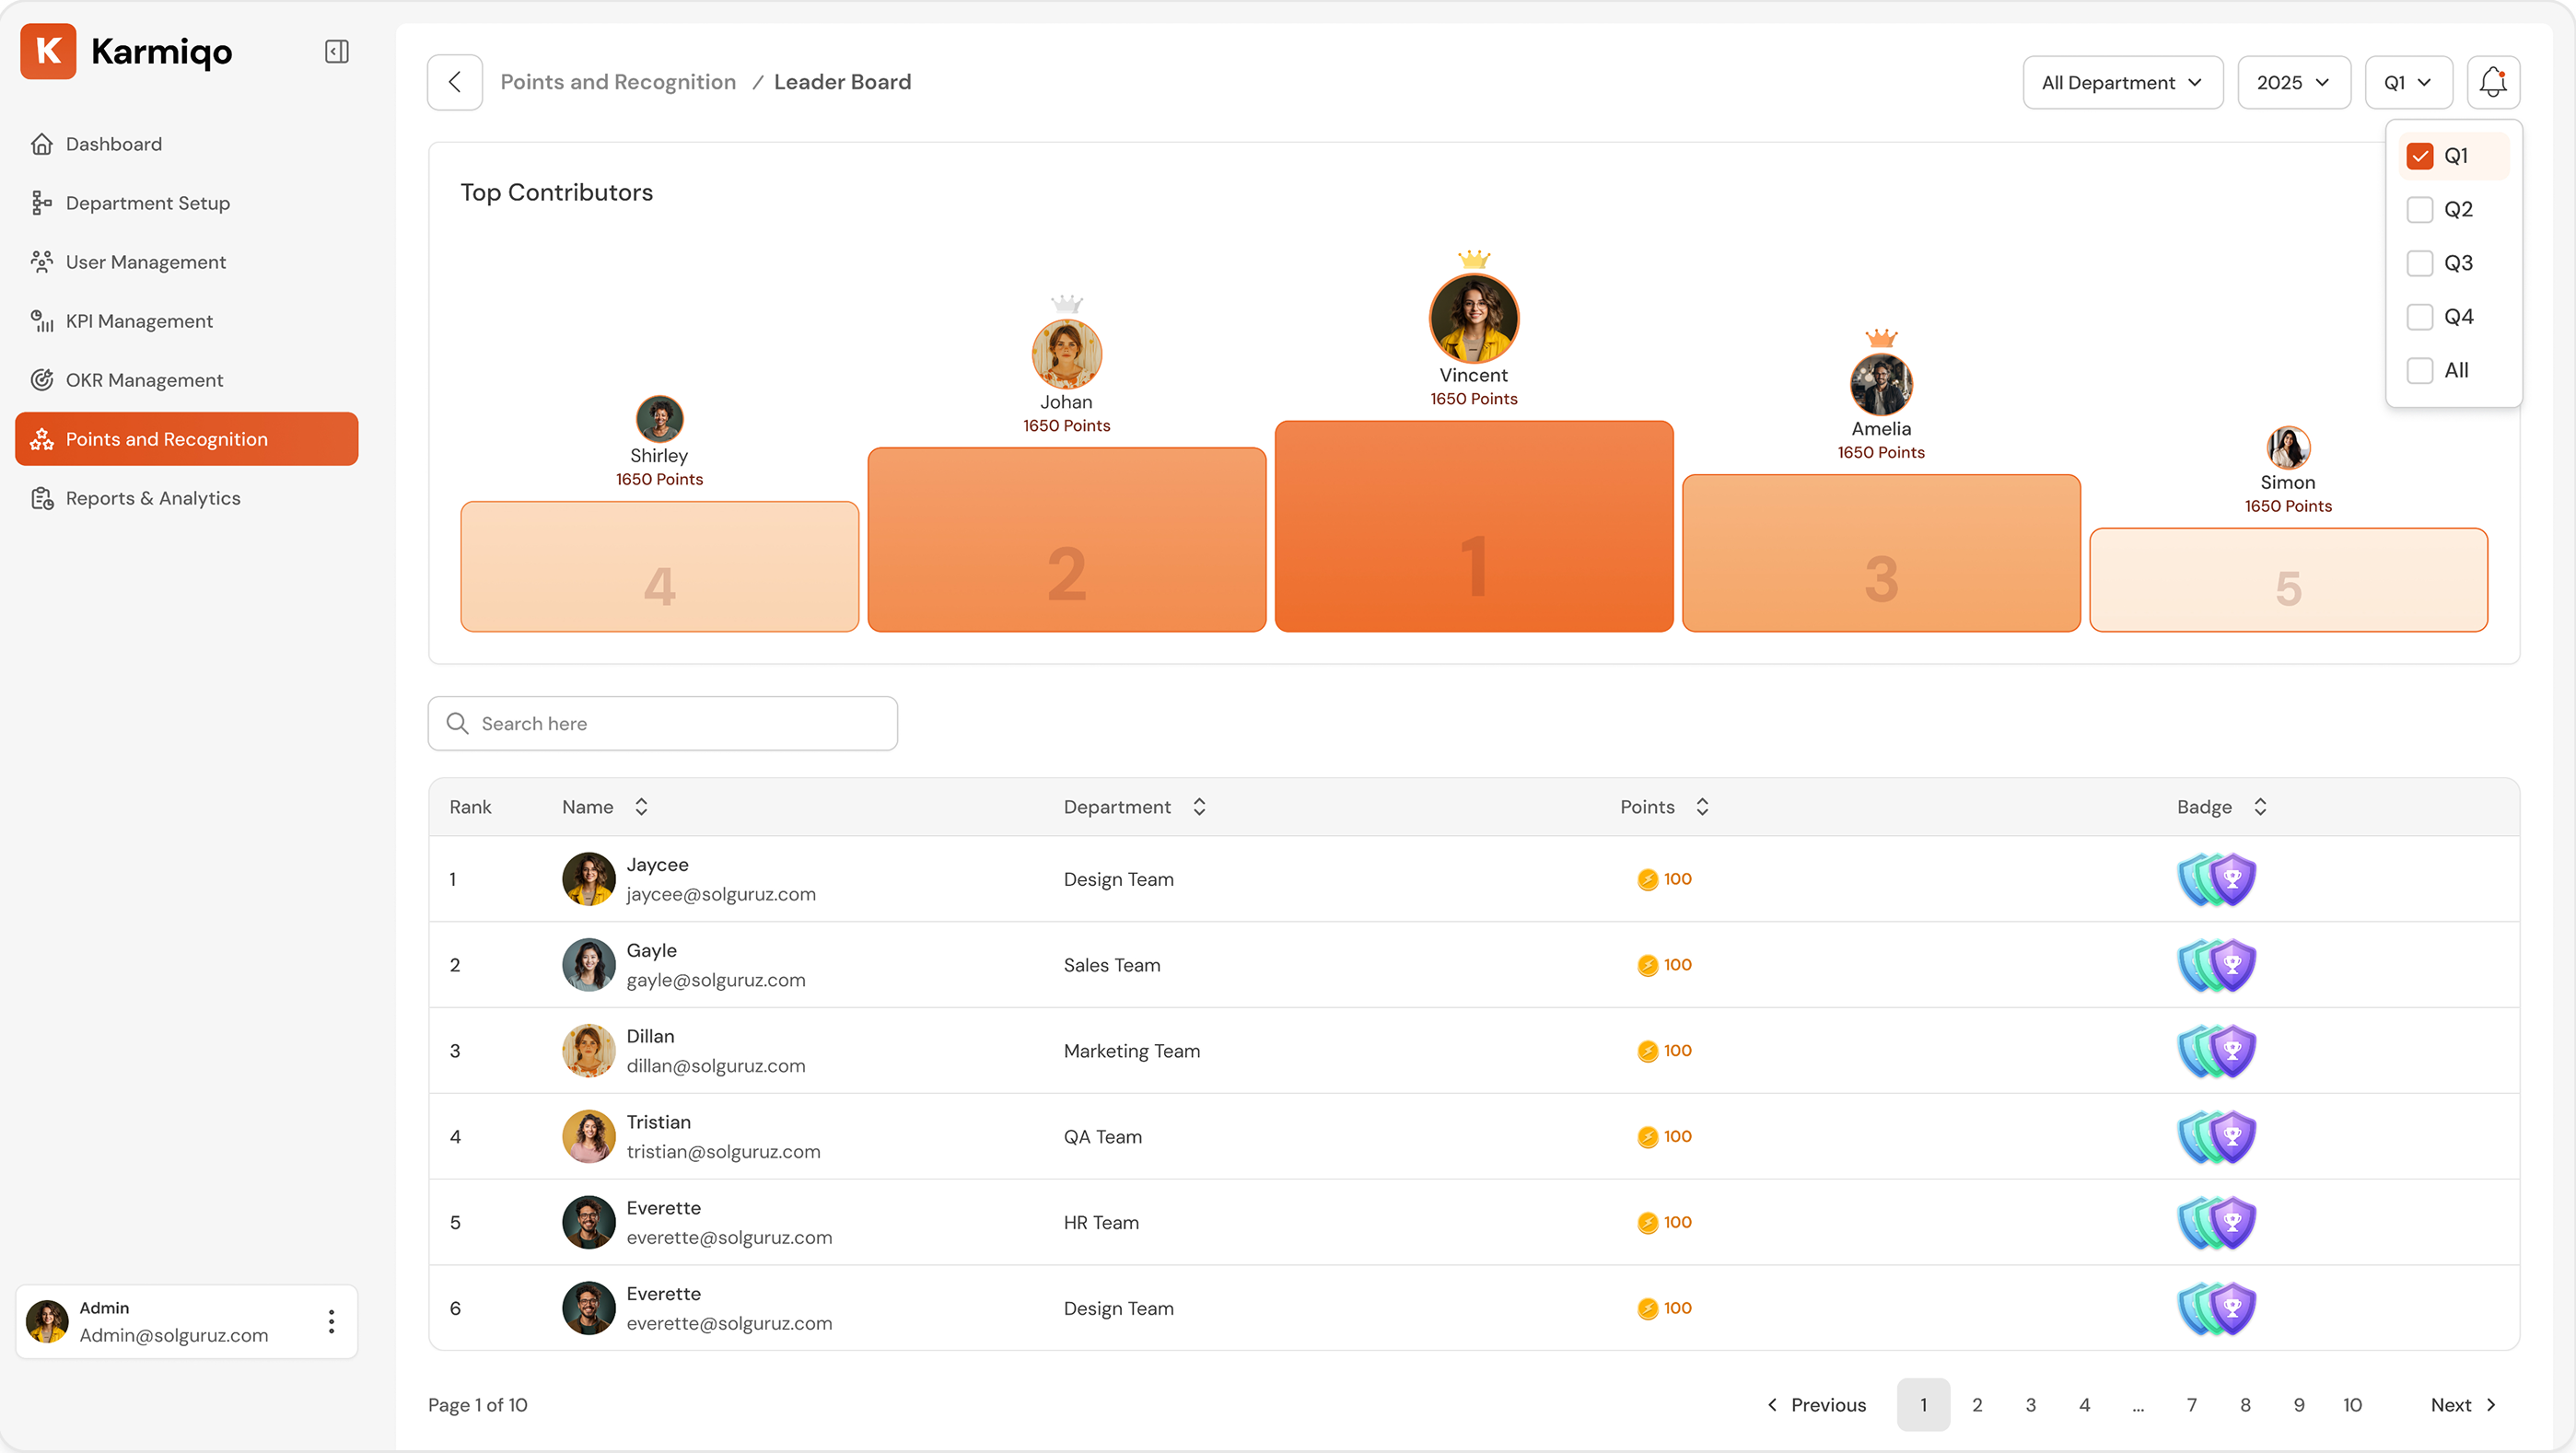Click the notification bell icon
Image resolution: width=2576 pixels, height=1453 pixels.
coord(2493,82)
